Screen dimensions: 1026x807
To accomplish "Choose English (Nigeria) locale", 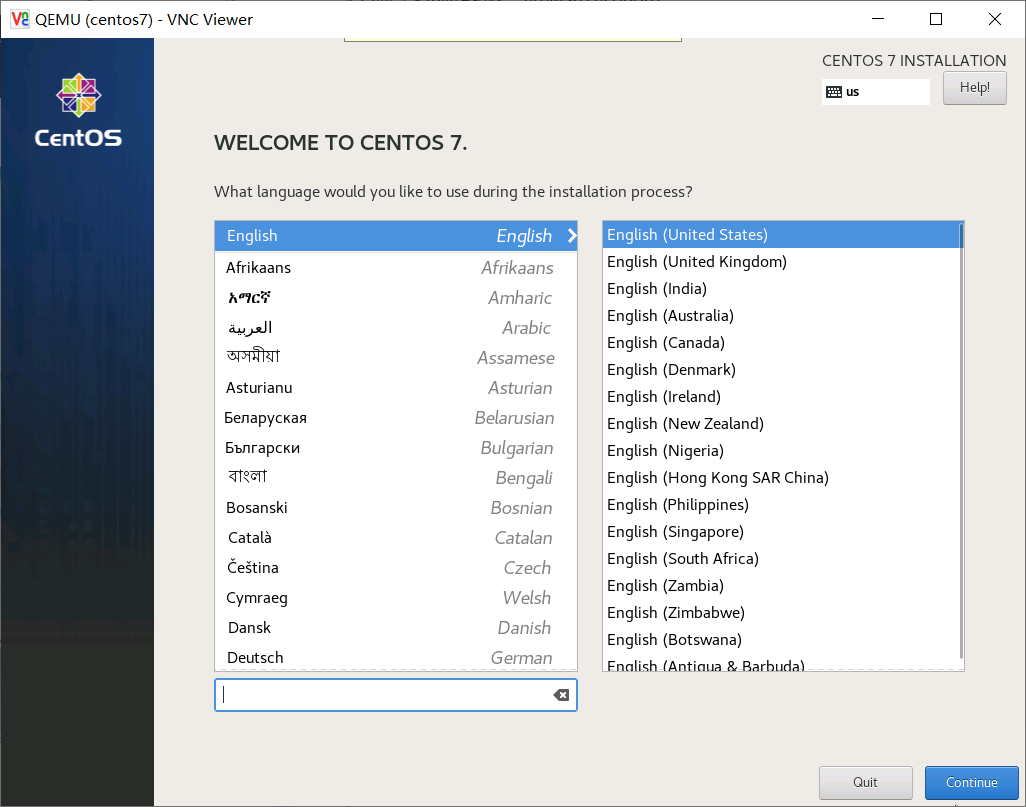I will [781, 451].
